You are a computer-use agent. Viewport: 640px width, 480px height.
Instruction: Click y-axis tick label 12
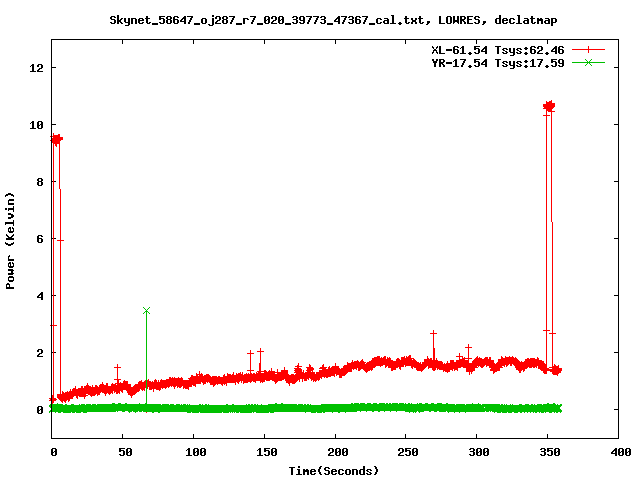click(37, 68)
